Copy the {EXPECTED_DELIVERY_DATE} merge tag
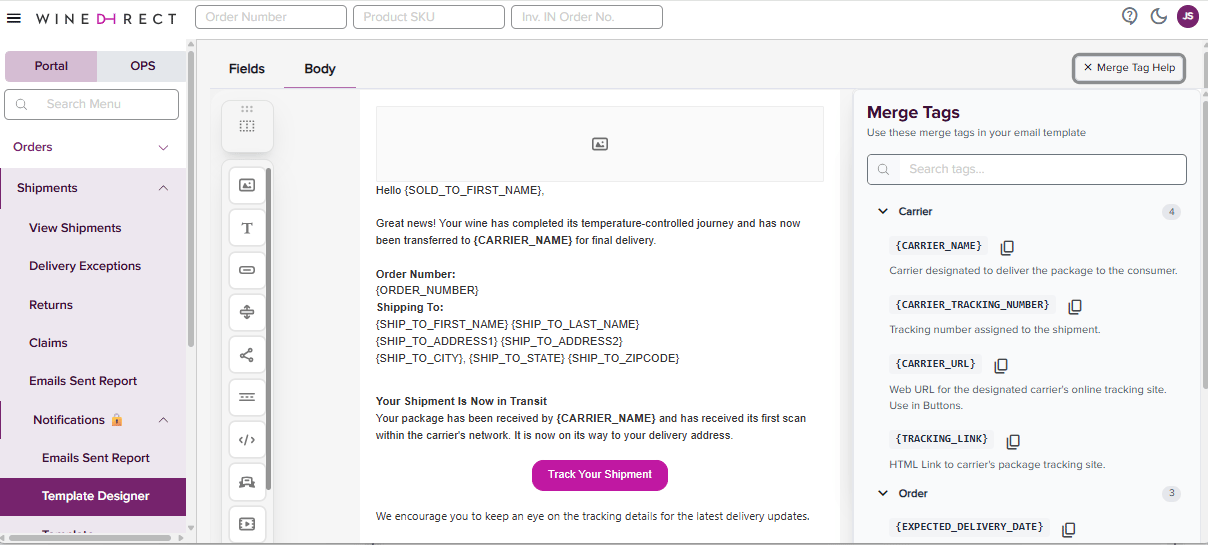This screenshot has height=545, width=1208. coord(1068,529)
